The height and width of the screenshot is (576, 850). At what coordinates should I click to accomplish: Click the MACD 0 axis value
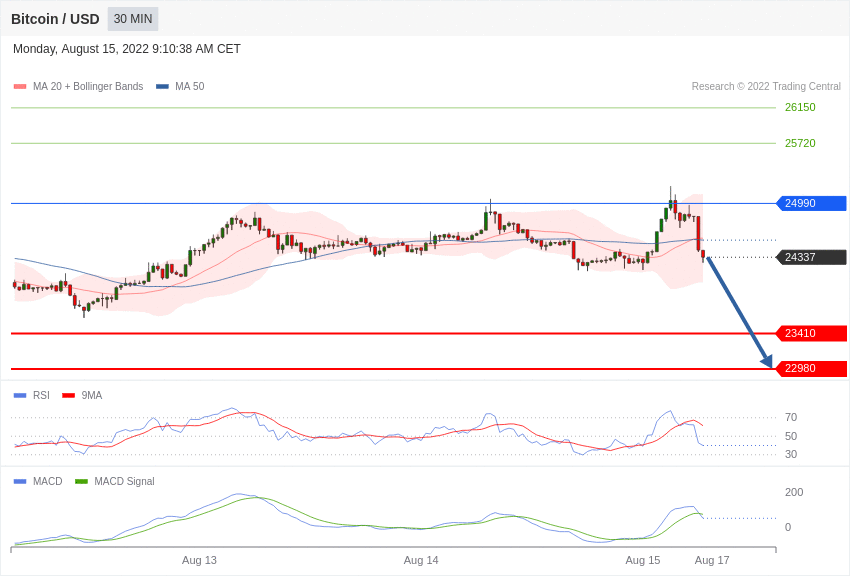coord(788,527)
